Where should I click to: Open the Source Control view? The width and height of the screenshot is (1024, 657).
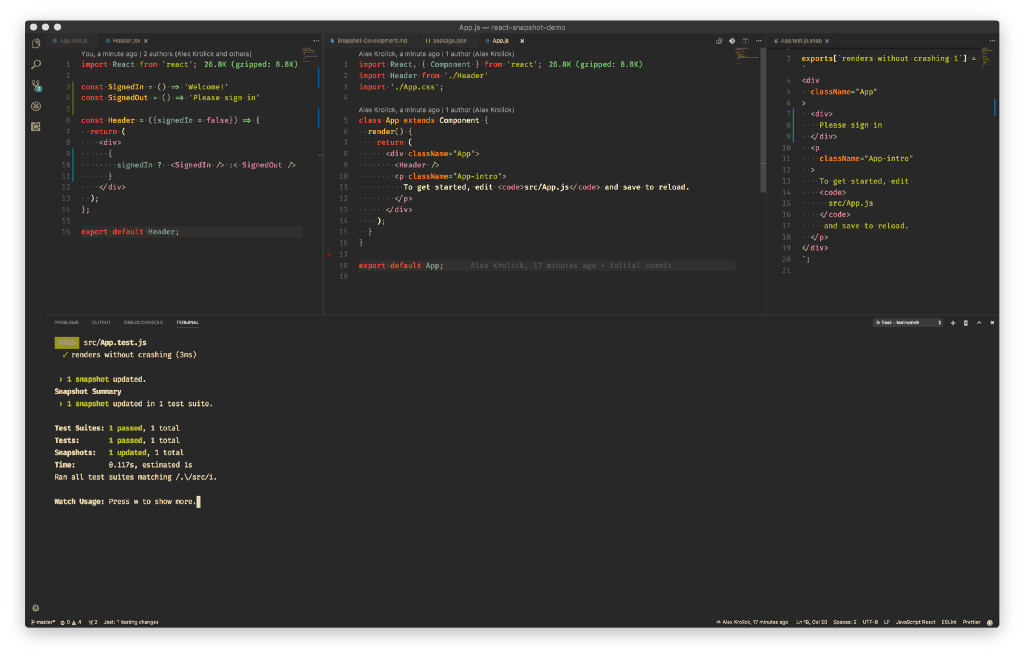[36, 85]
